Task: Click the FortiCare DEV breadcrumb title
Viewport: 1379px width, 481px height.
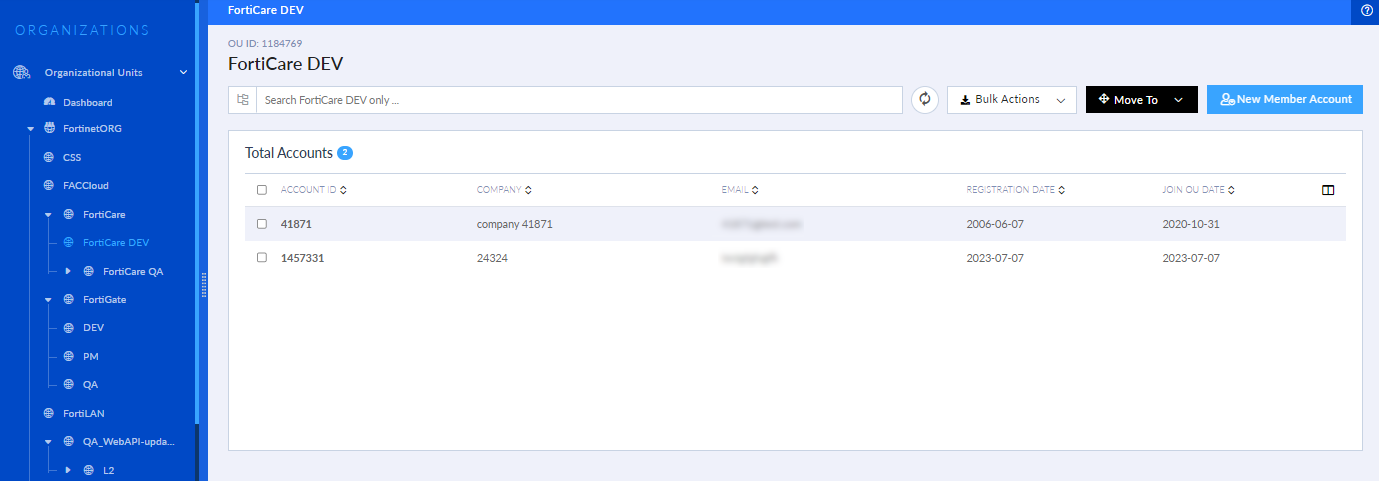Action: click(x=266, y=10)
